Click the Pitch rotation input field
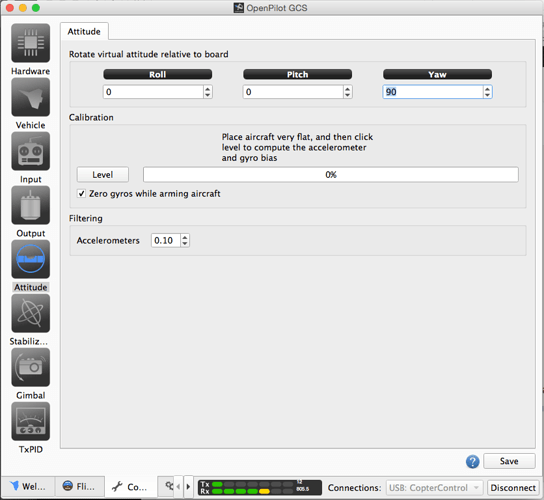 click(x=293, y=92)
